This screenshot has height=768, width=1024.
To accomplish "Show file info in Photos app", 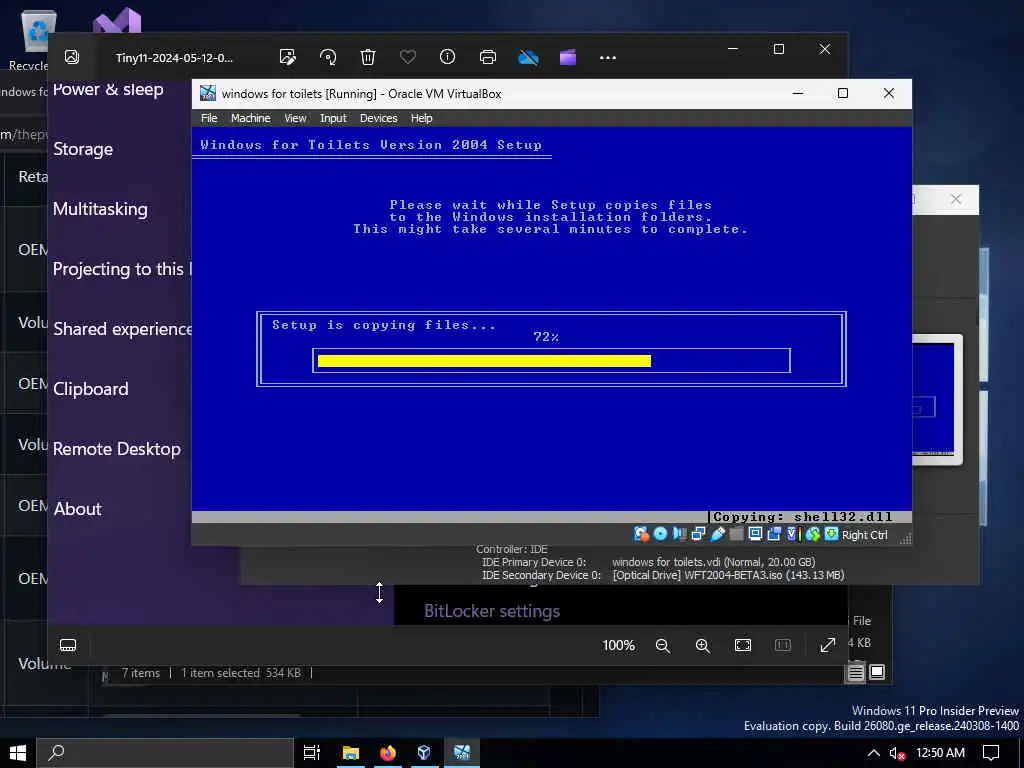I will (x=447, y=57).
